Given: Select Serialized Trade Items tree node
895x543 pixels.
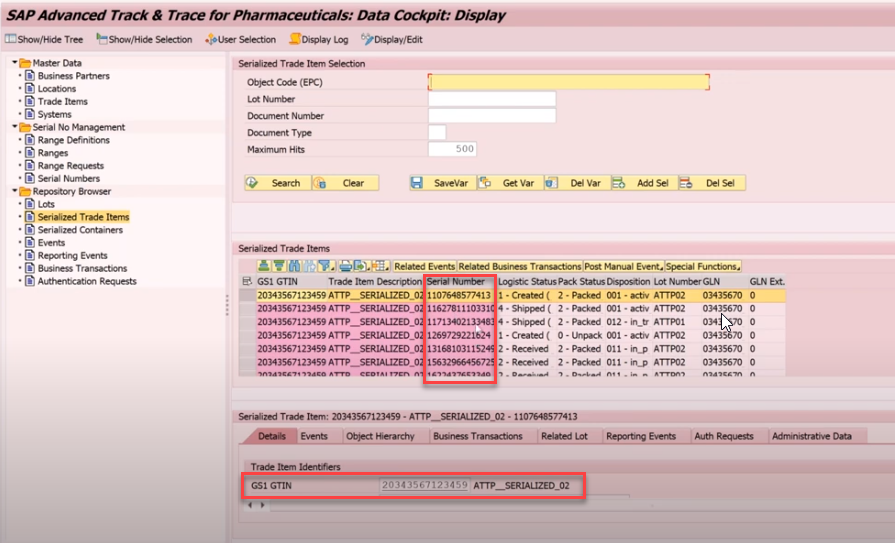Looking at the screenshot, I should pos(83,217).
